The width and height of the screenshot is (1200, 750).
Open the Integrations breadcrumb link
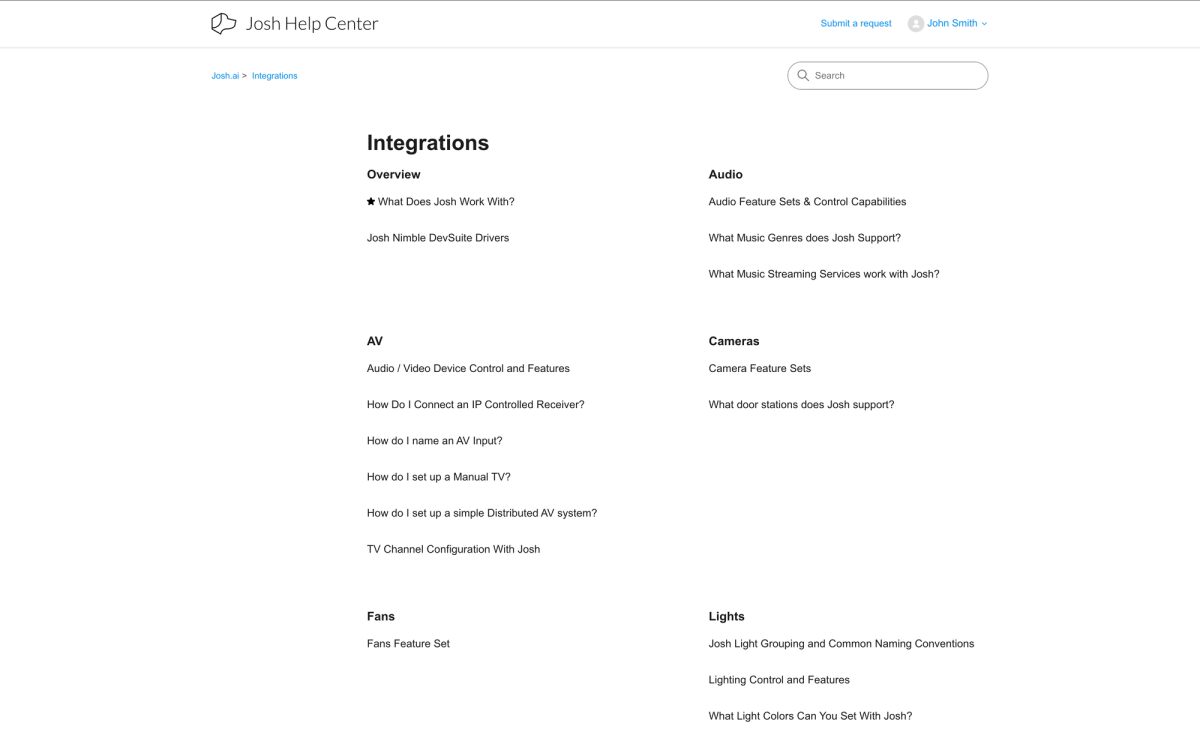[x=275, y=76]
